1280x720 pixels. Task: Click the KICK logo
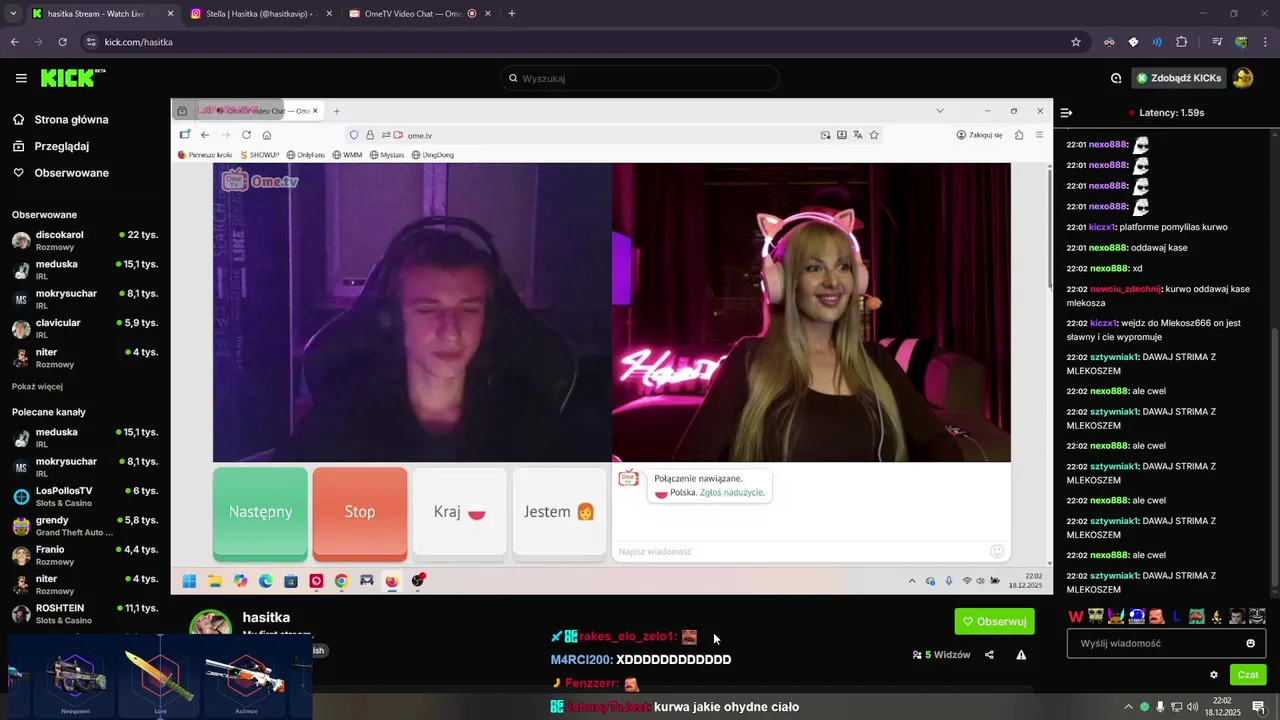pyautogui.click(x=73, y=78)
